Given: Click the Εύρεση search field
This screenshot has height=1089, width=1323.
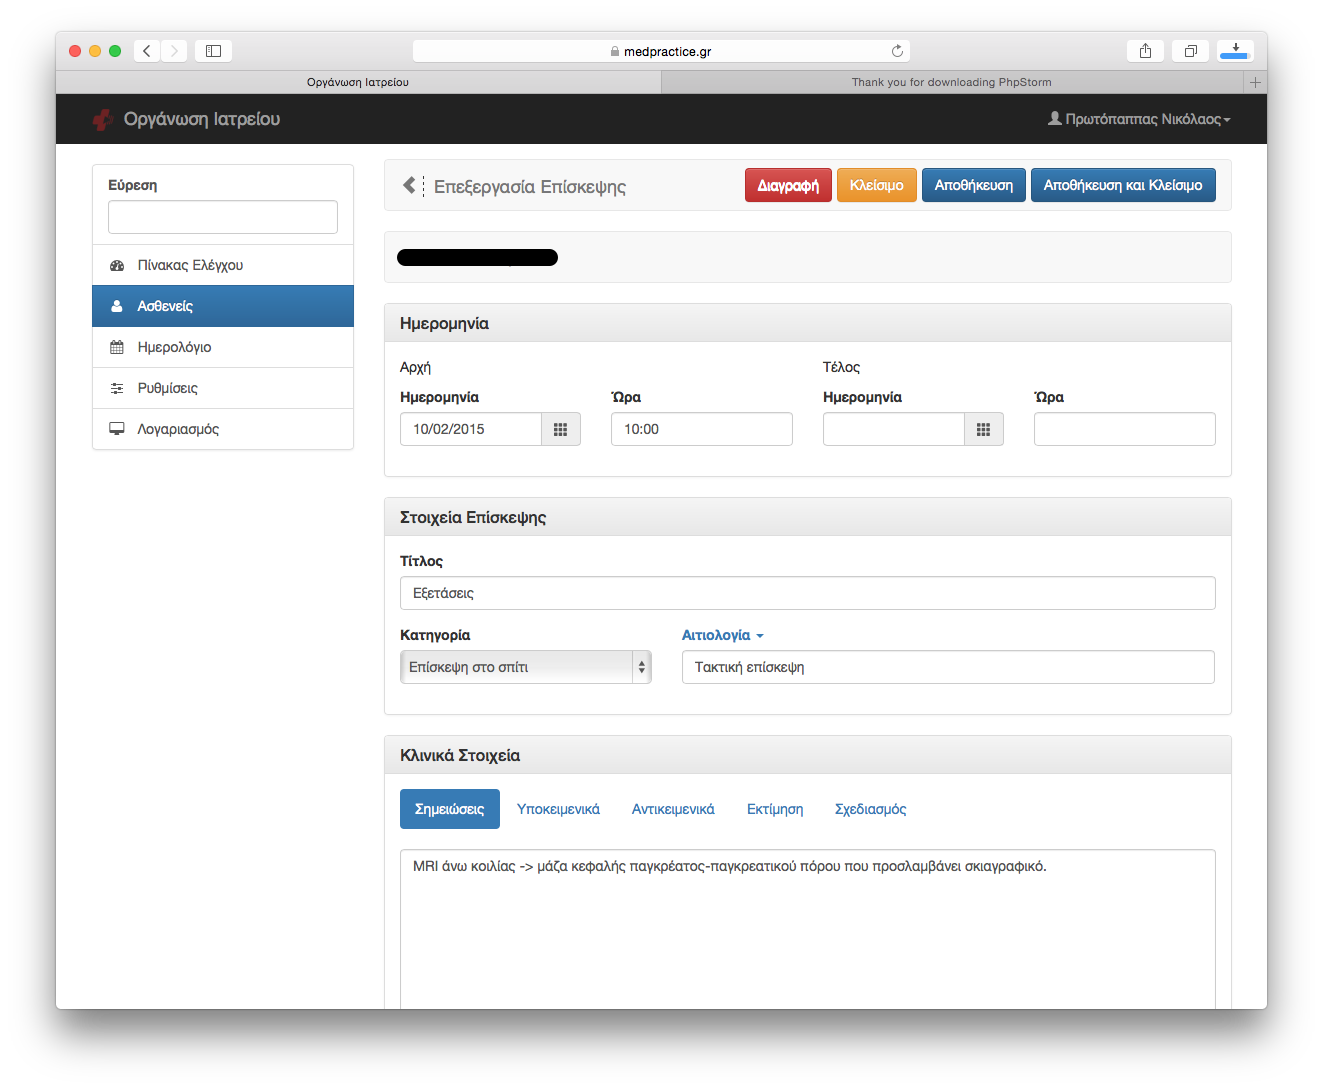Looking at the screenshot, I should [223, 217].
